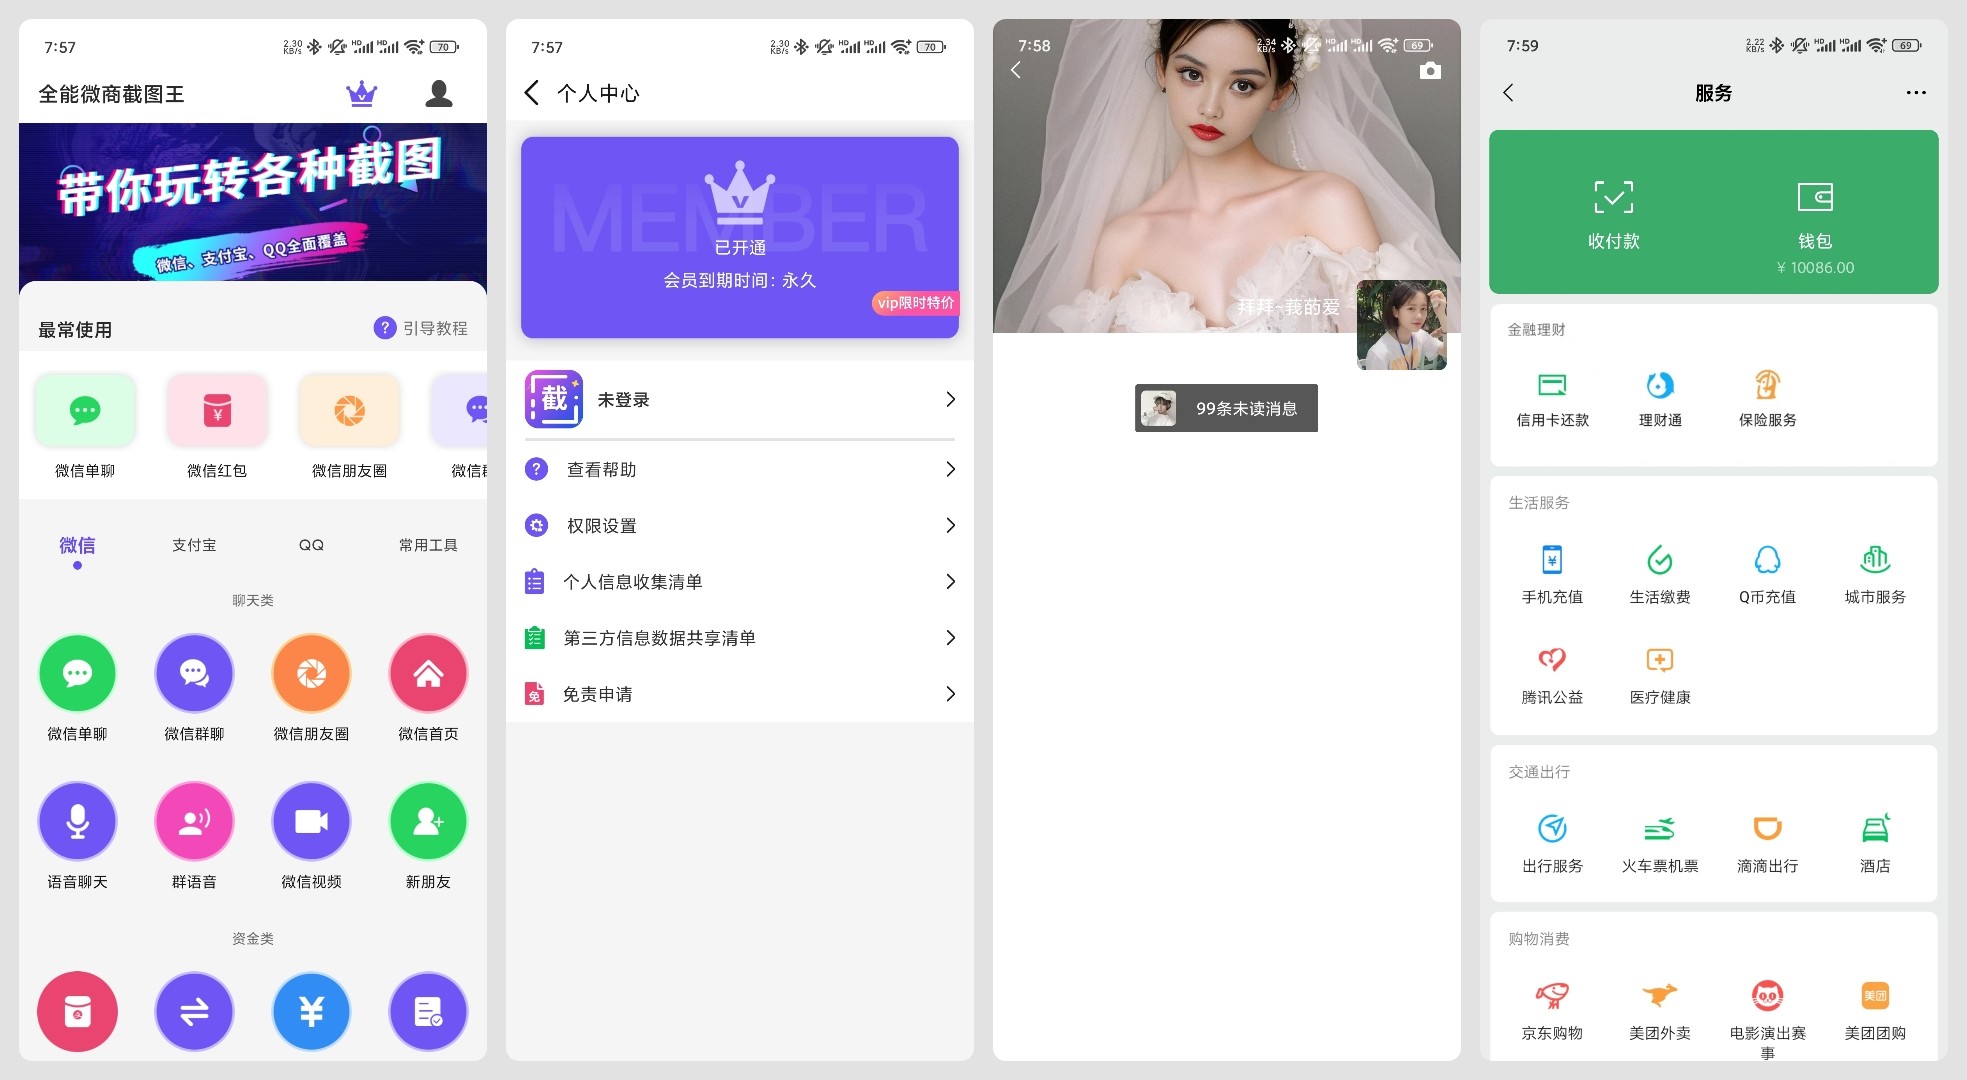Open 手机充值
1967x1080 pixels.
coord(1552,575)
